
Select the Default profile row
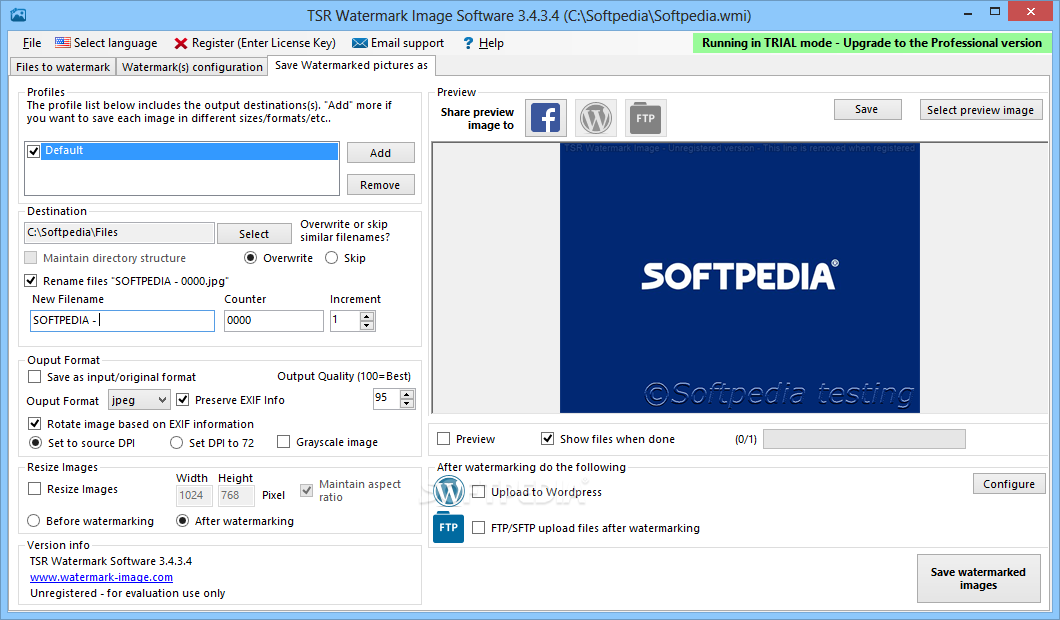click(x=190, y=151)
